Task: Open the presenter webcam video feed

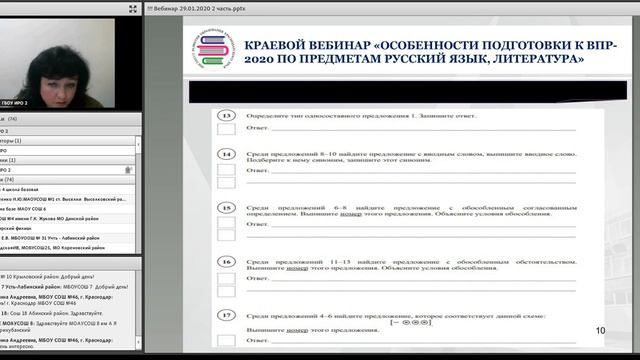Action: [x=57, y=63]
